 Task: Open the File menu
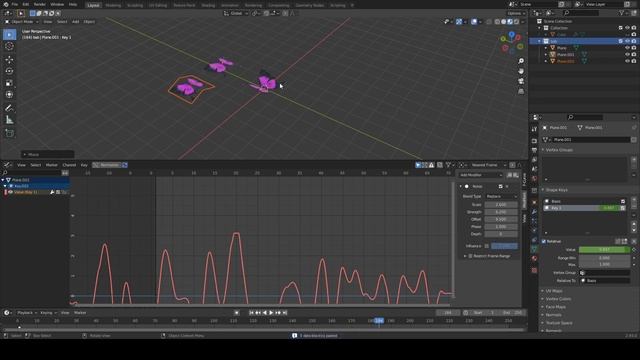point(15,4)
